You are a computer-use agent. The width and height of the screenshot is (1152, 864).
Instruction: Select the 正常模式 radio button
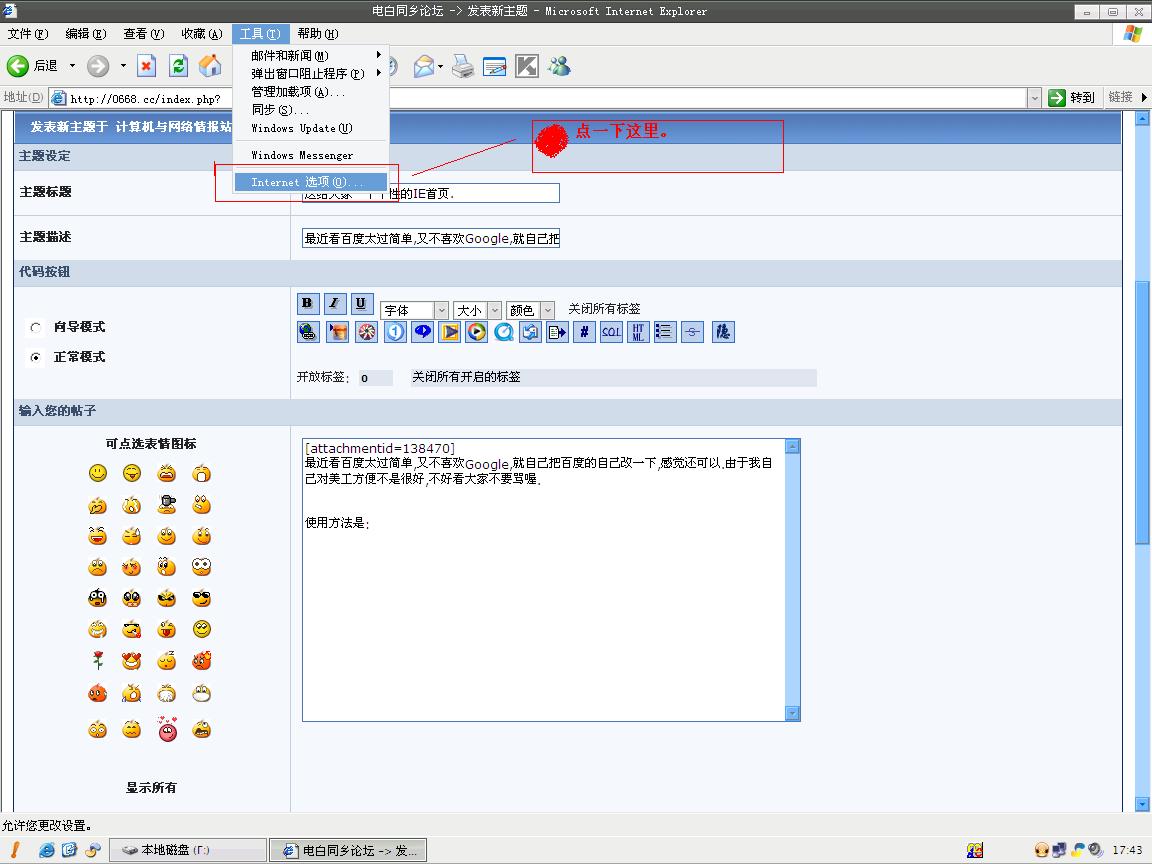pos(36,357)
